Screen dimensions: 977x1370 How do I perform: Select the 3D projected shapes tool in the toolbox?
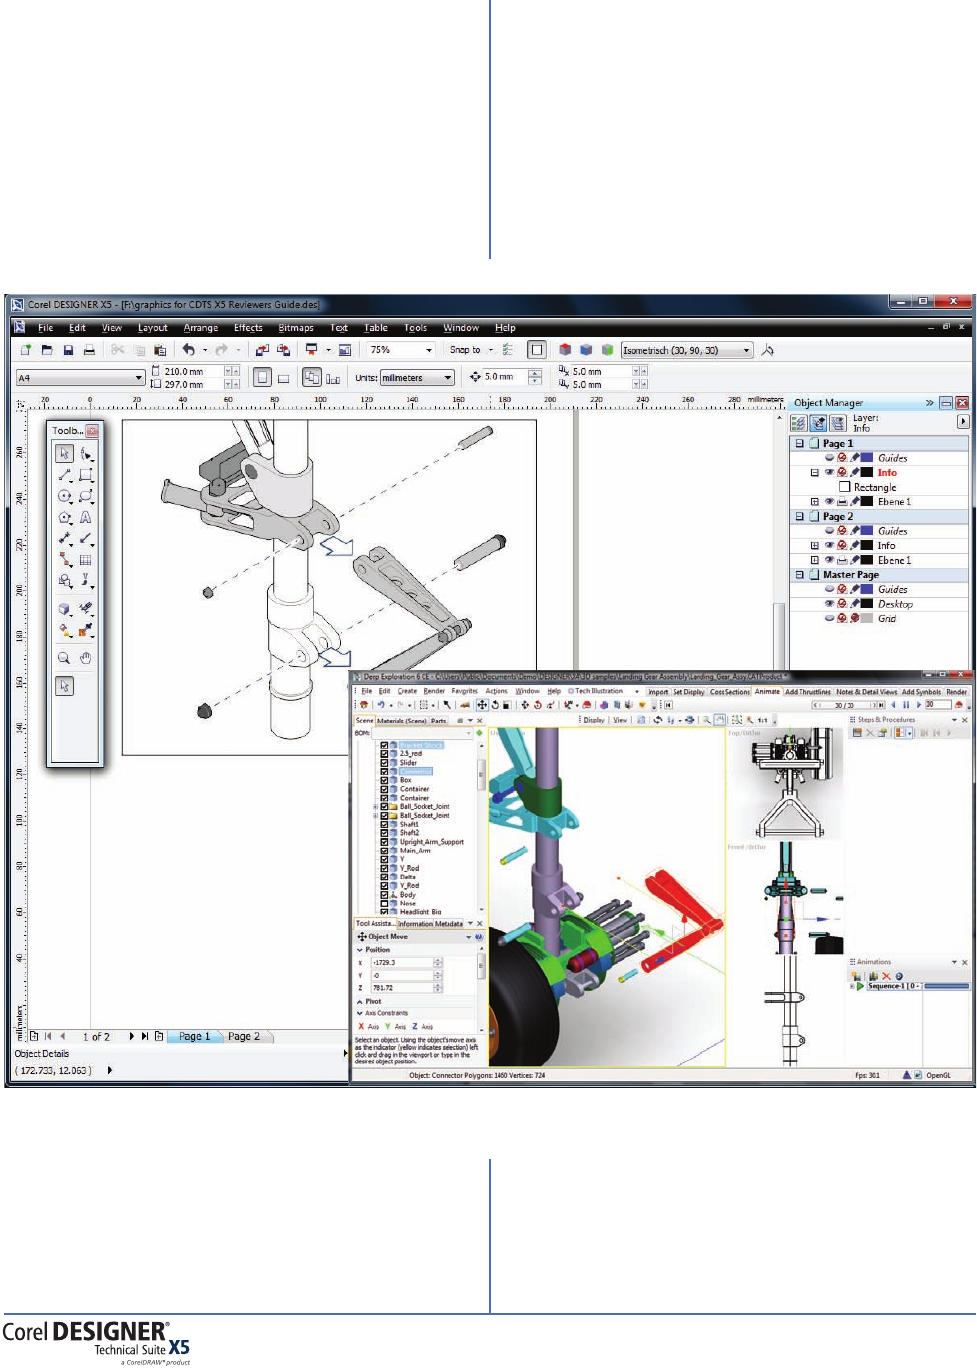point(64,608)
